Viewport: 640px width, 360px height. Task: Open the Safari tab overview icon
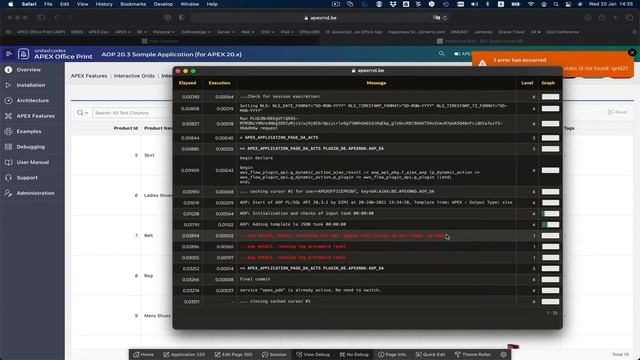pos(629,18)
